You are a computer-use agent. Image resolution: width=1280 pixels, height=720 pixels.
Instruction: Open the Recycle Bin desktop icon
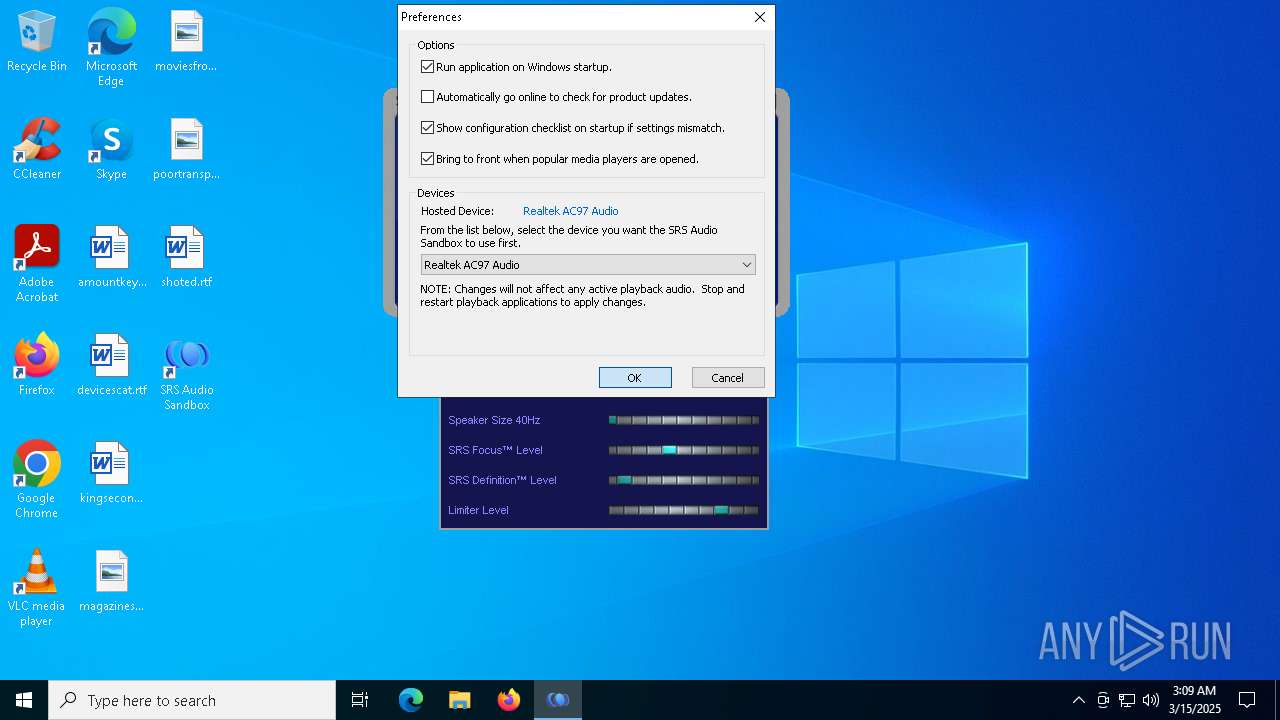(x=37, y=42)
